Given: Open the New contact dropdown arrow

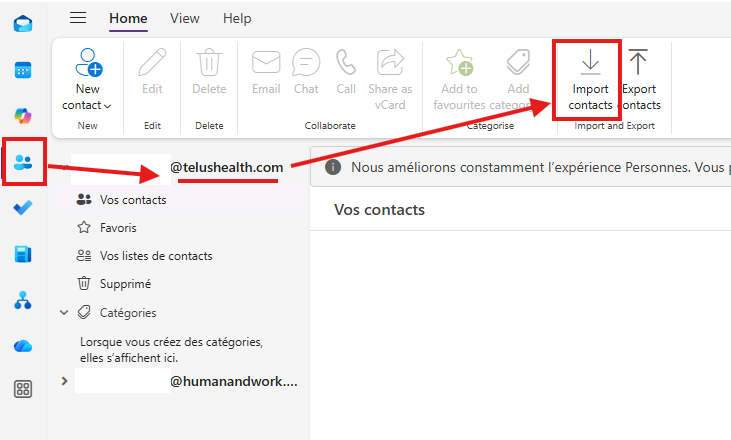Looking at the screenshot, I should point(108,106).
